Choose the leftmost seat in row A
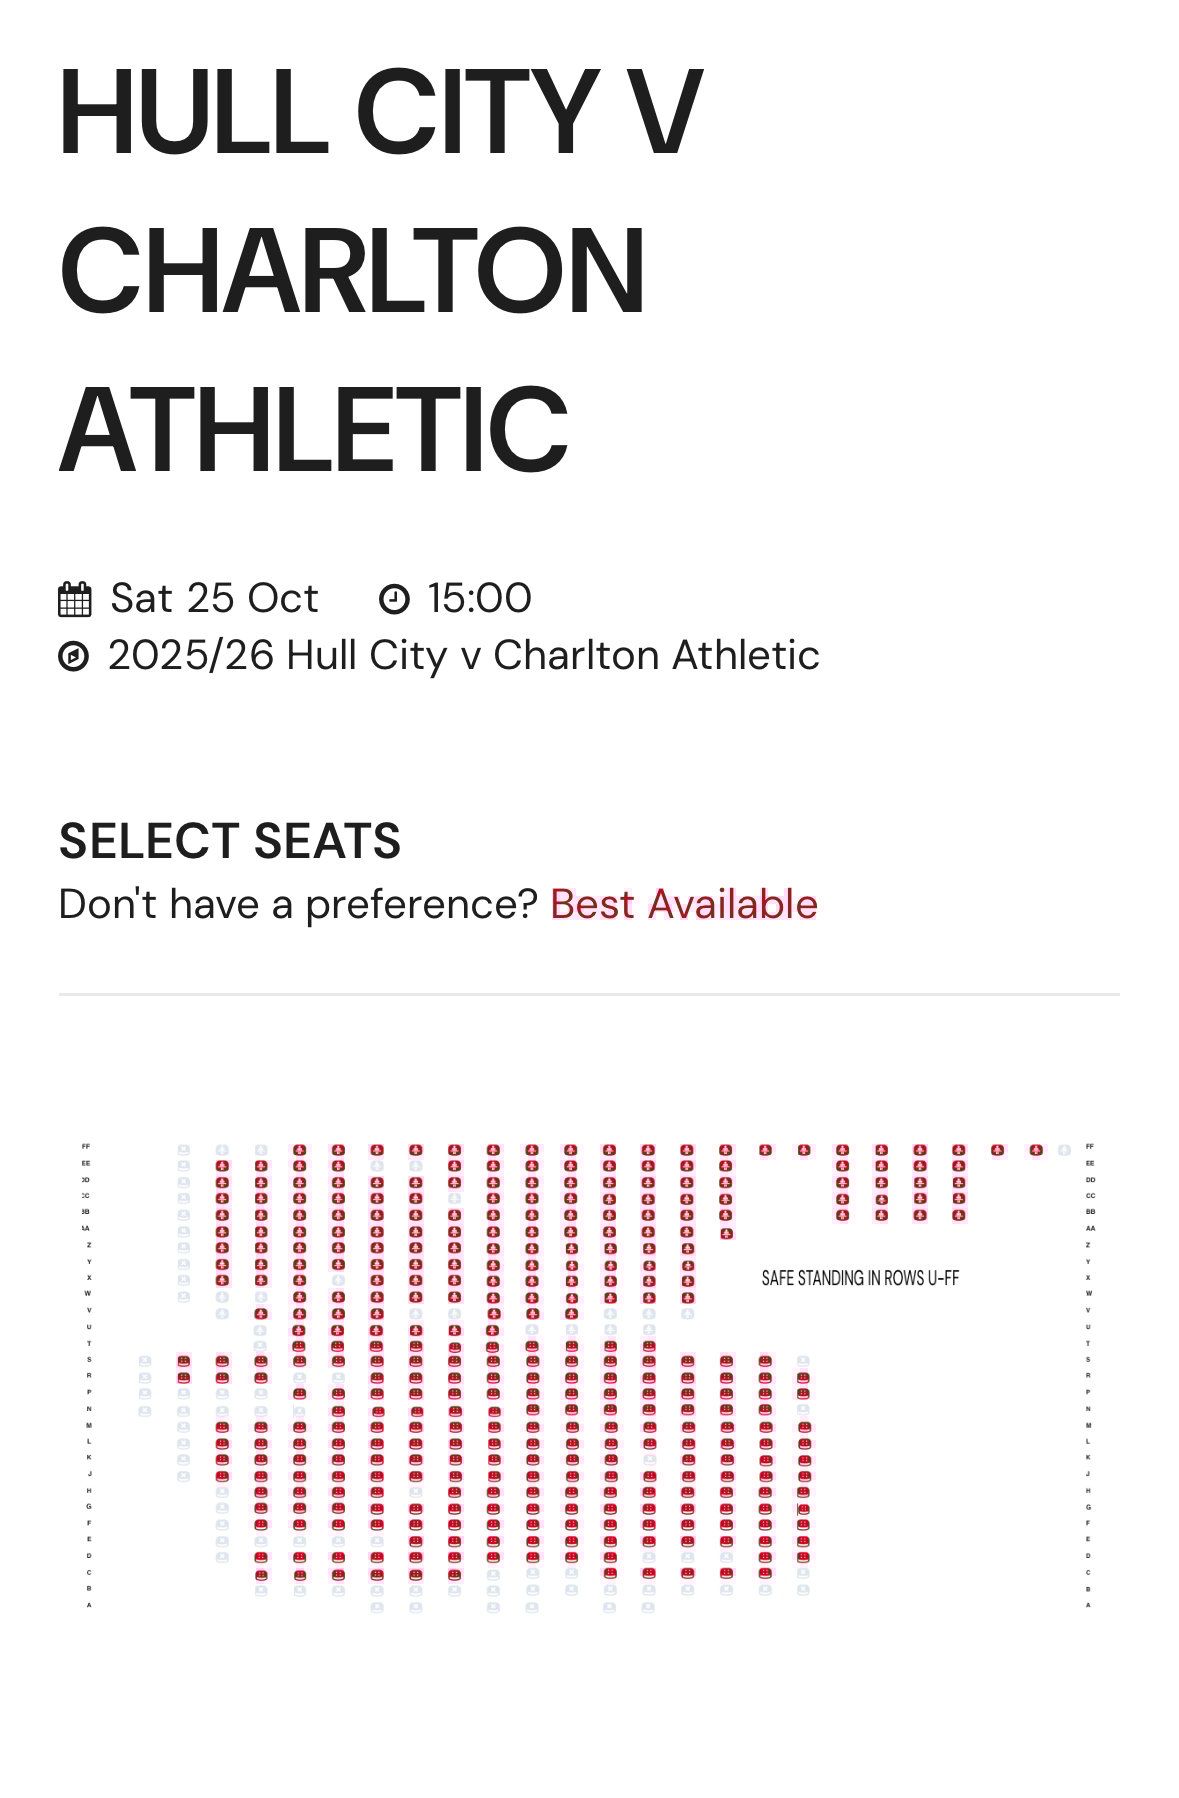The width and height of the screenshot is (1179, 1798). pyautogui.click(x=377, y=1607)
